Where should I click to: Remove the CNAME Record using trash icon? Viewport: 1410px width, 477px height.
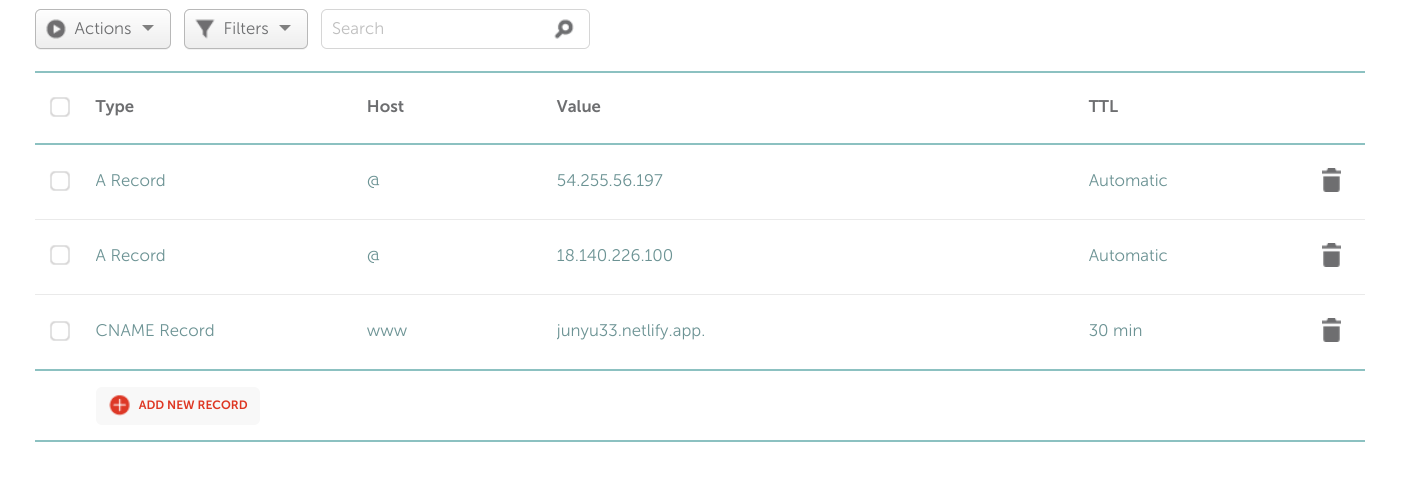click(x=1331, y=331)
